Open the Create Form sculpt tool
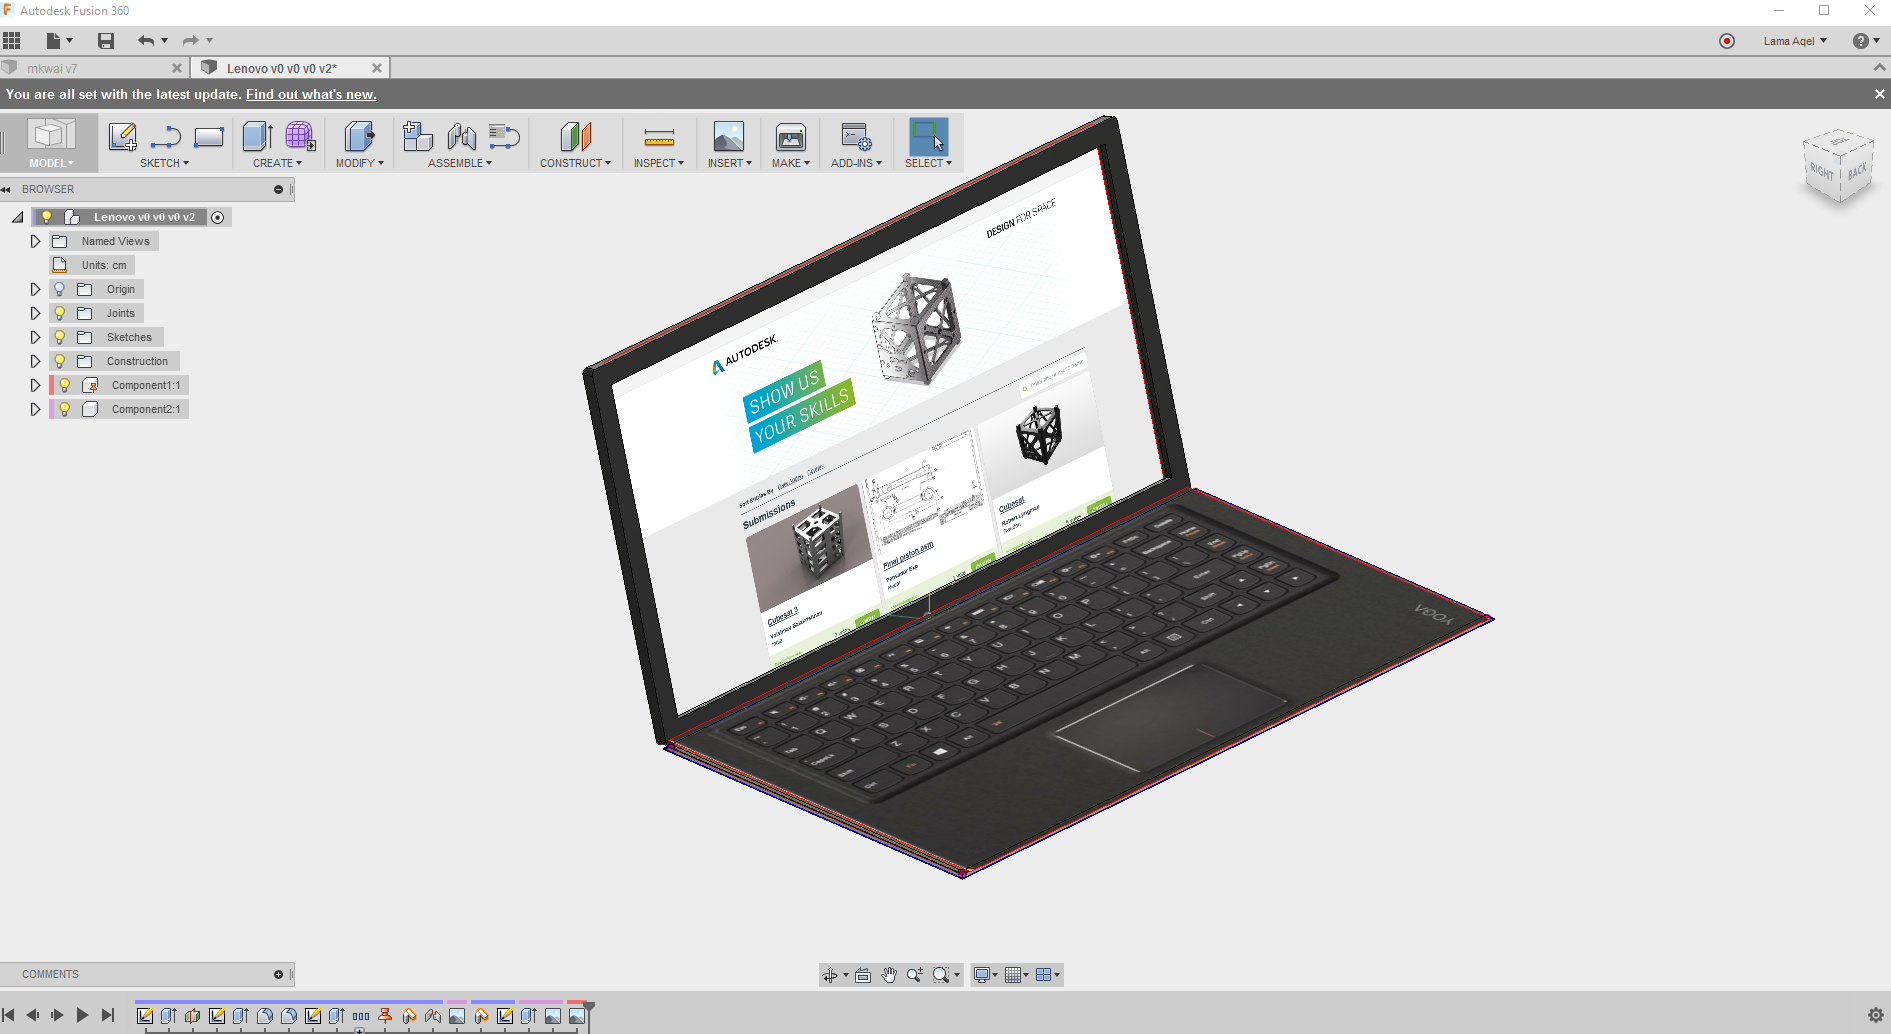Image resolution: width=1891 pixels, height=1034 pixels. point(300,137)
